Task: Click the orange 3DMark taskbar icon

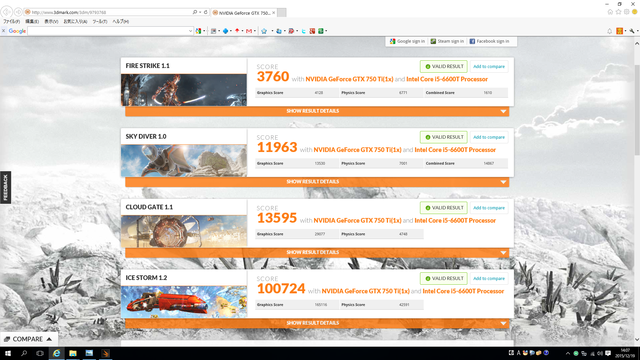Action: coord(105,353)
